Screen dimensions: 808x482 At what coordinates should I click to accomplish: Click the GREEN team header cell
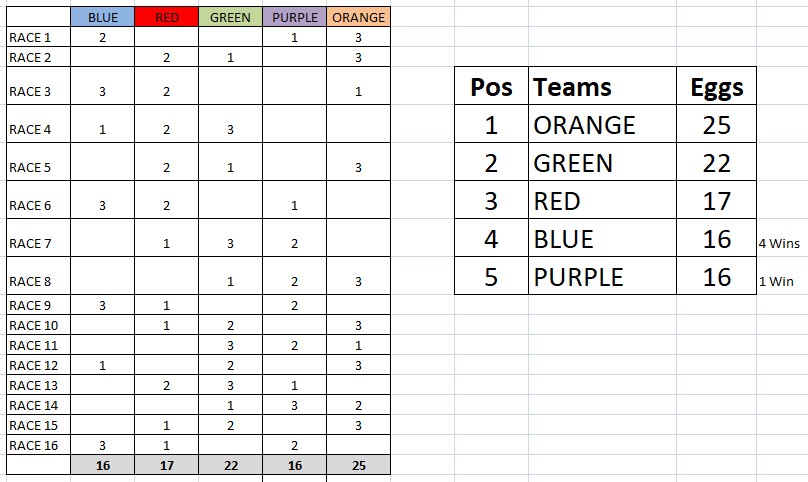click(230, 17)
